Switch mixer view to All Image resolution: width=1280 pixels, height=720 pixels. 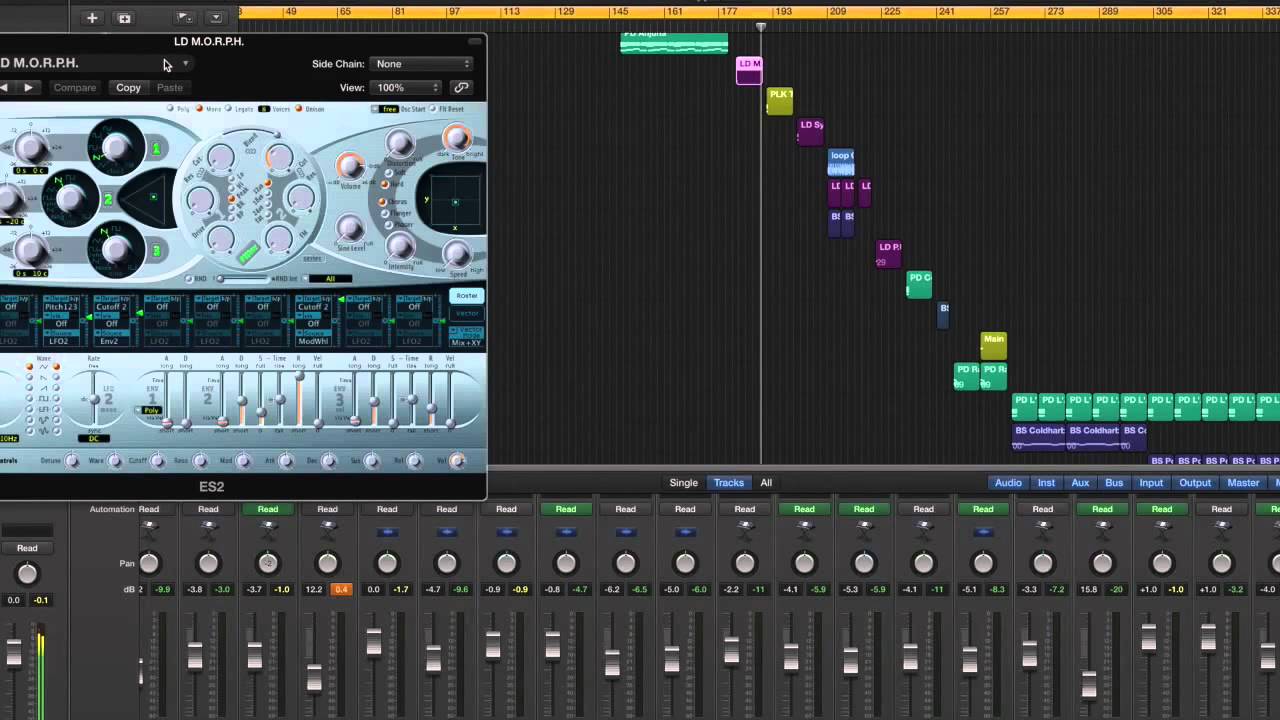point(766,483)
